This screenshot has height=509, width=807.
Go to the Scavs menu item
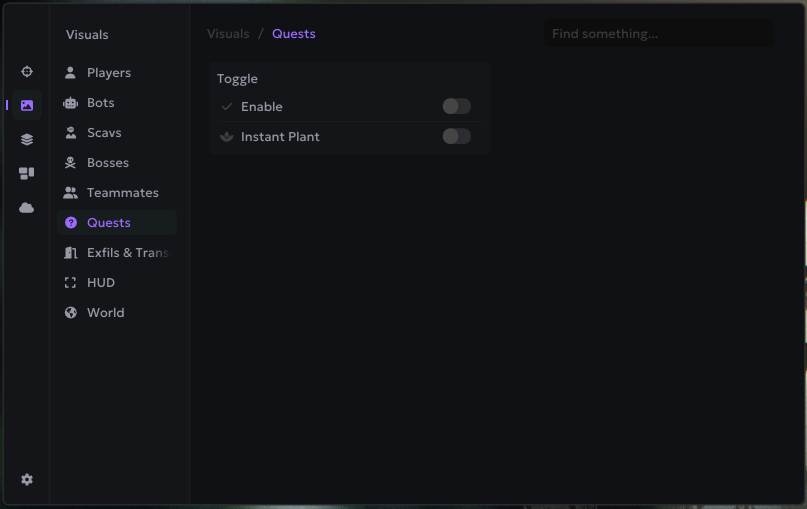[104, 133]
